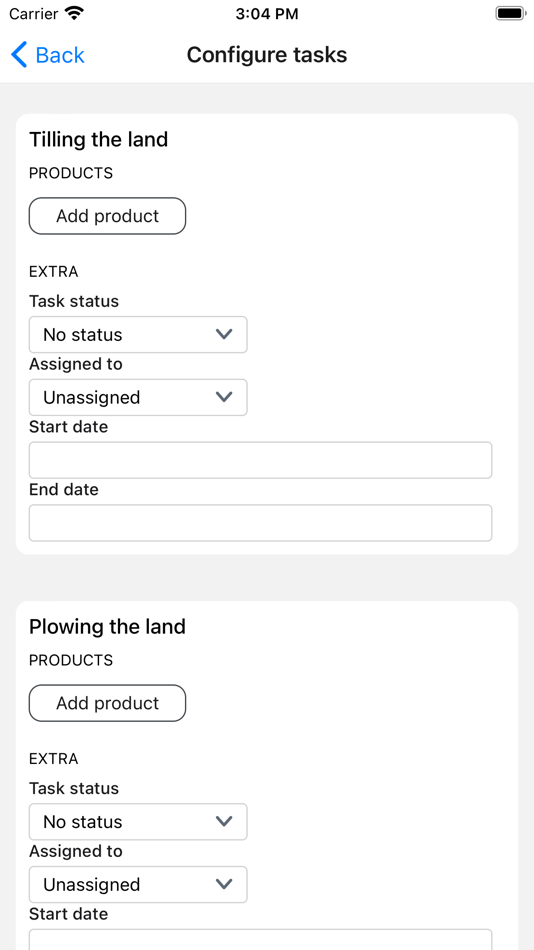Open Task status dropdown for Plowing the land
This screenshot has height=950, width=534.
tap(138, 822)
